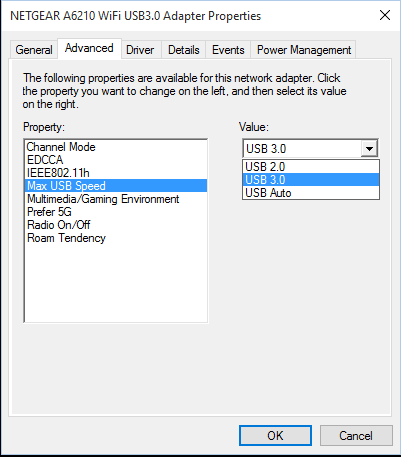Highlight the Max USB Speed property
The height and width of the screenshot is (457, 401).
(x=116, y=186)
